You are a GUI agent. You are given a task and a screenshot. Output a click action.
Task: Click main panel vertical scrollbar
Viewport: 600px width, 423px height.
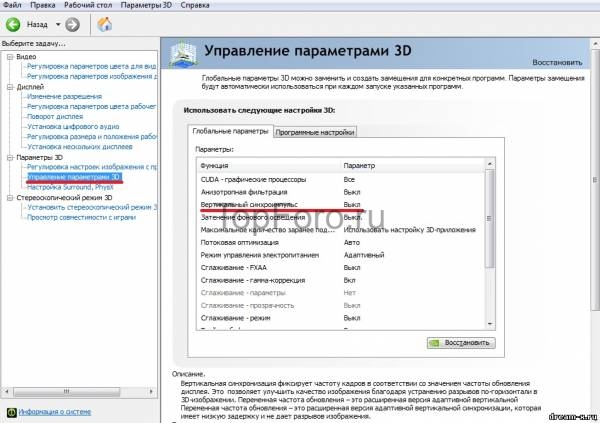595,179
